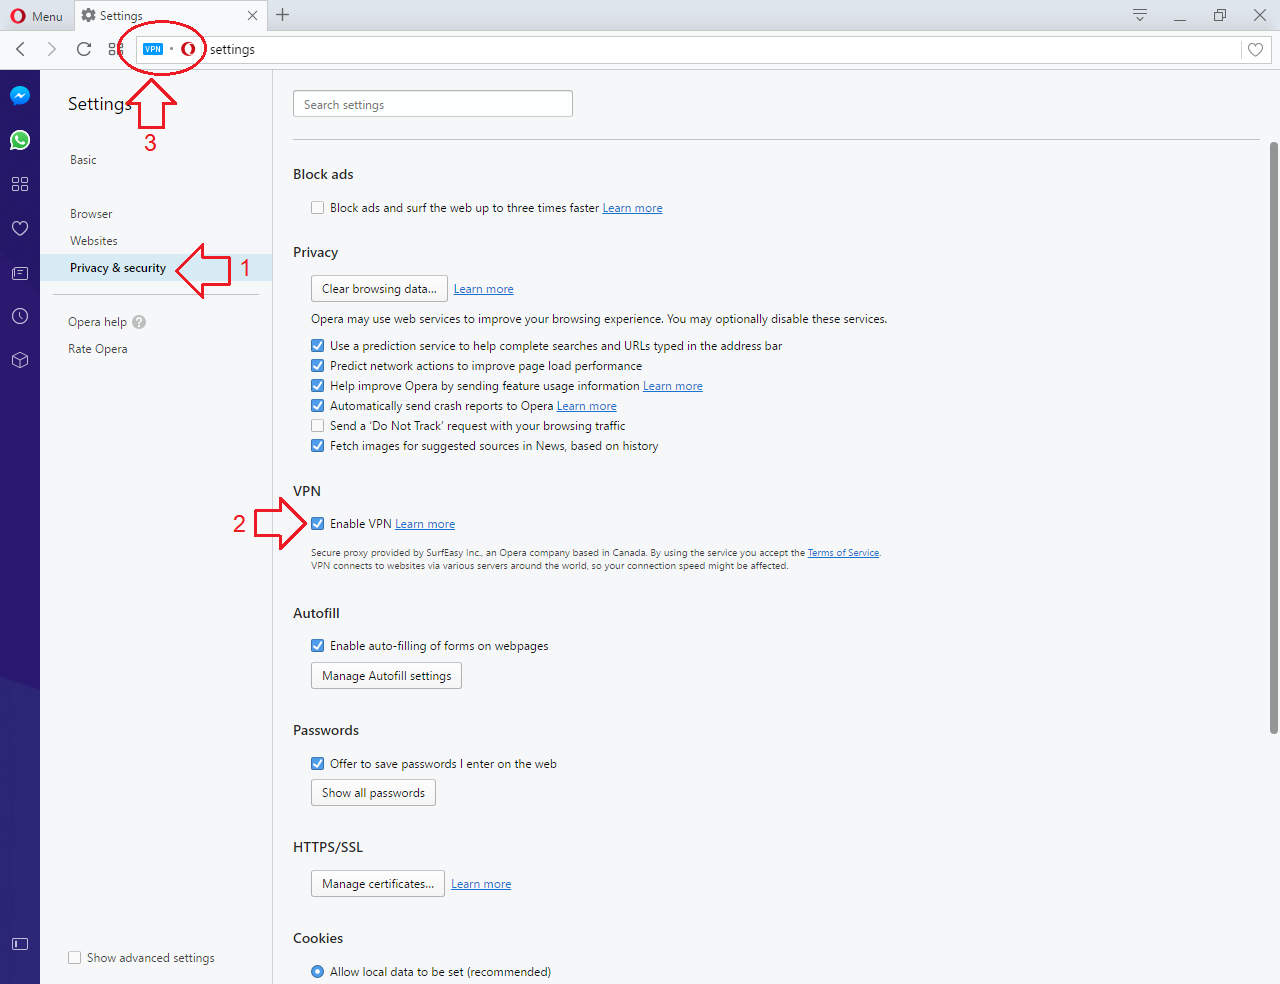Toggle Predict network actions checkbox
Screen dimensions: 1280x984
coord(317,366)
